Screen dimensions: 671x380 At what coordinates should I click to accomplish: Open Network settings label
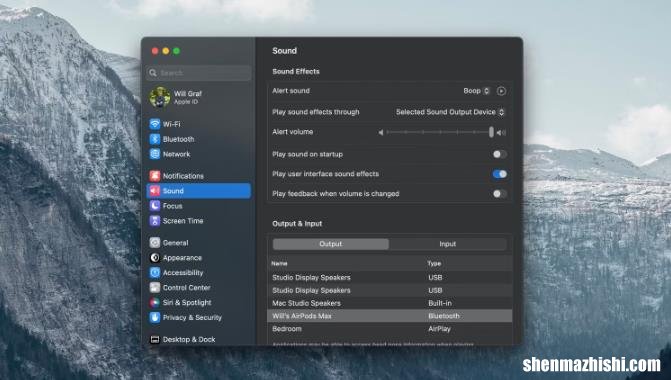(x=176, y=154)
